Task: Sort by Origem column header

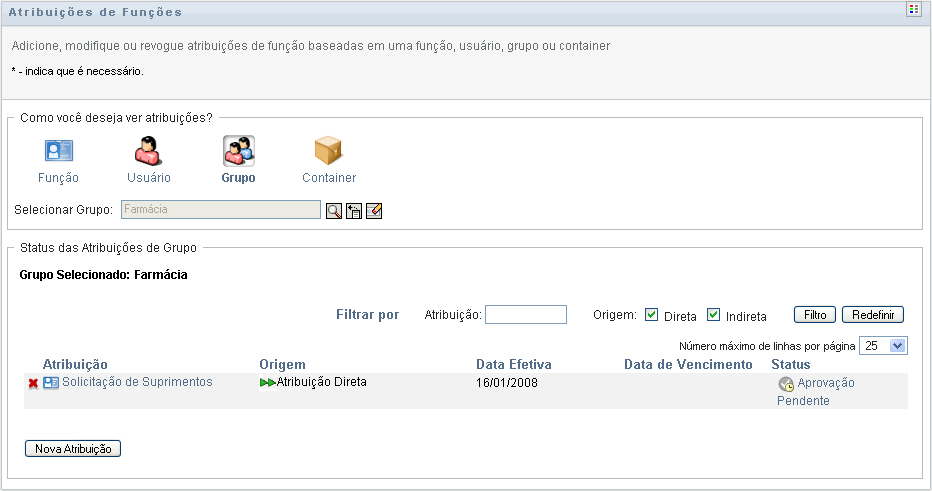Action: tap(282, 364)
